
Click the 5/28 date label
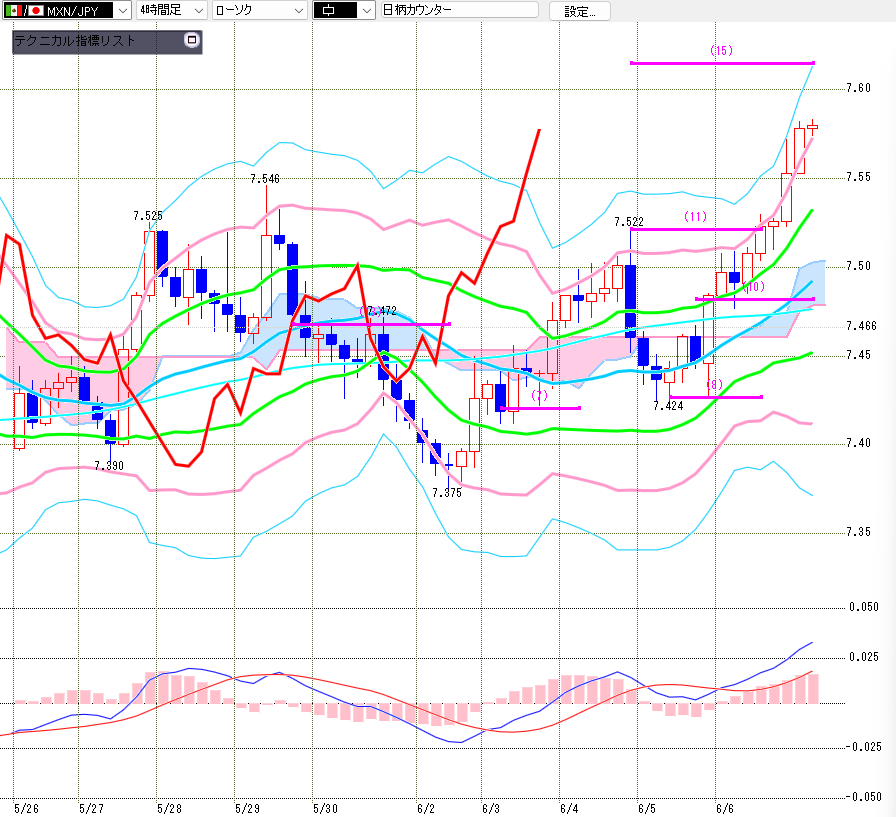[x=169, y=808]
